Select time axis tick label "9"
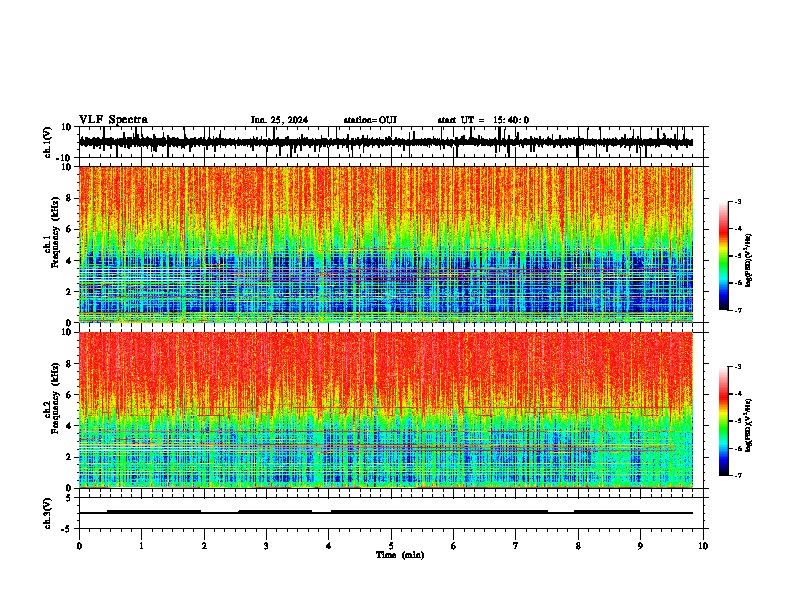This screenshot has height=612, width=792. (x=640, y=546)
